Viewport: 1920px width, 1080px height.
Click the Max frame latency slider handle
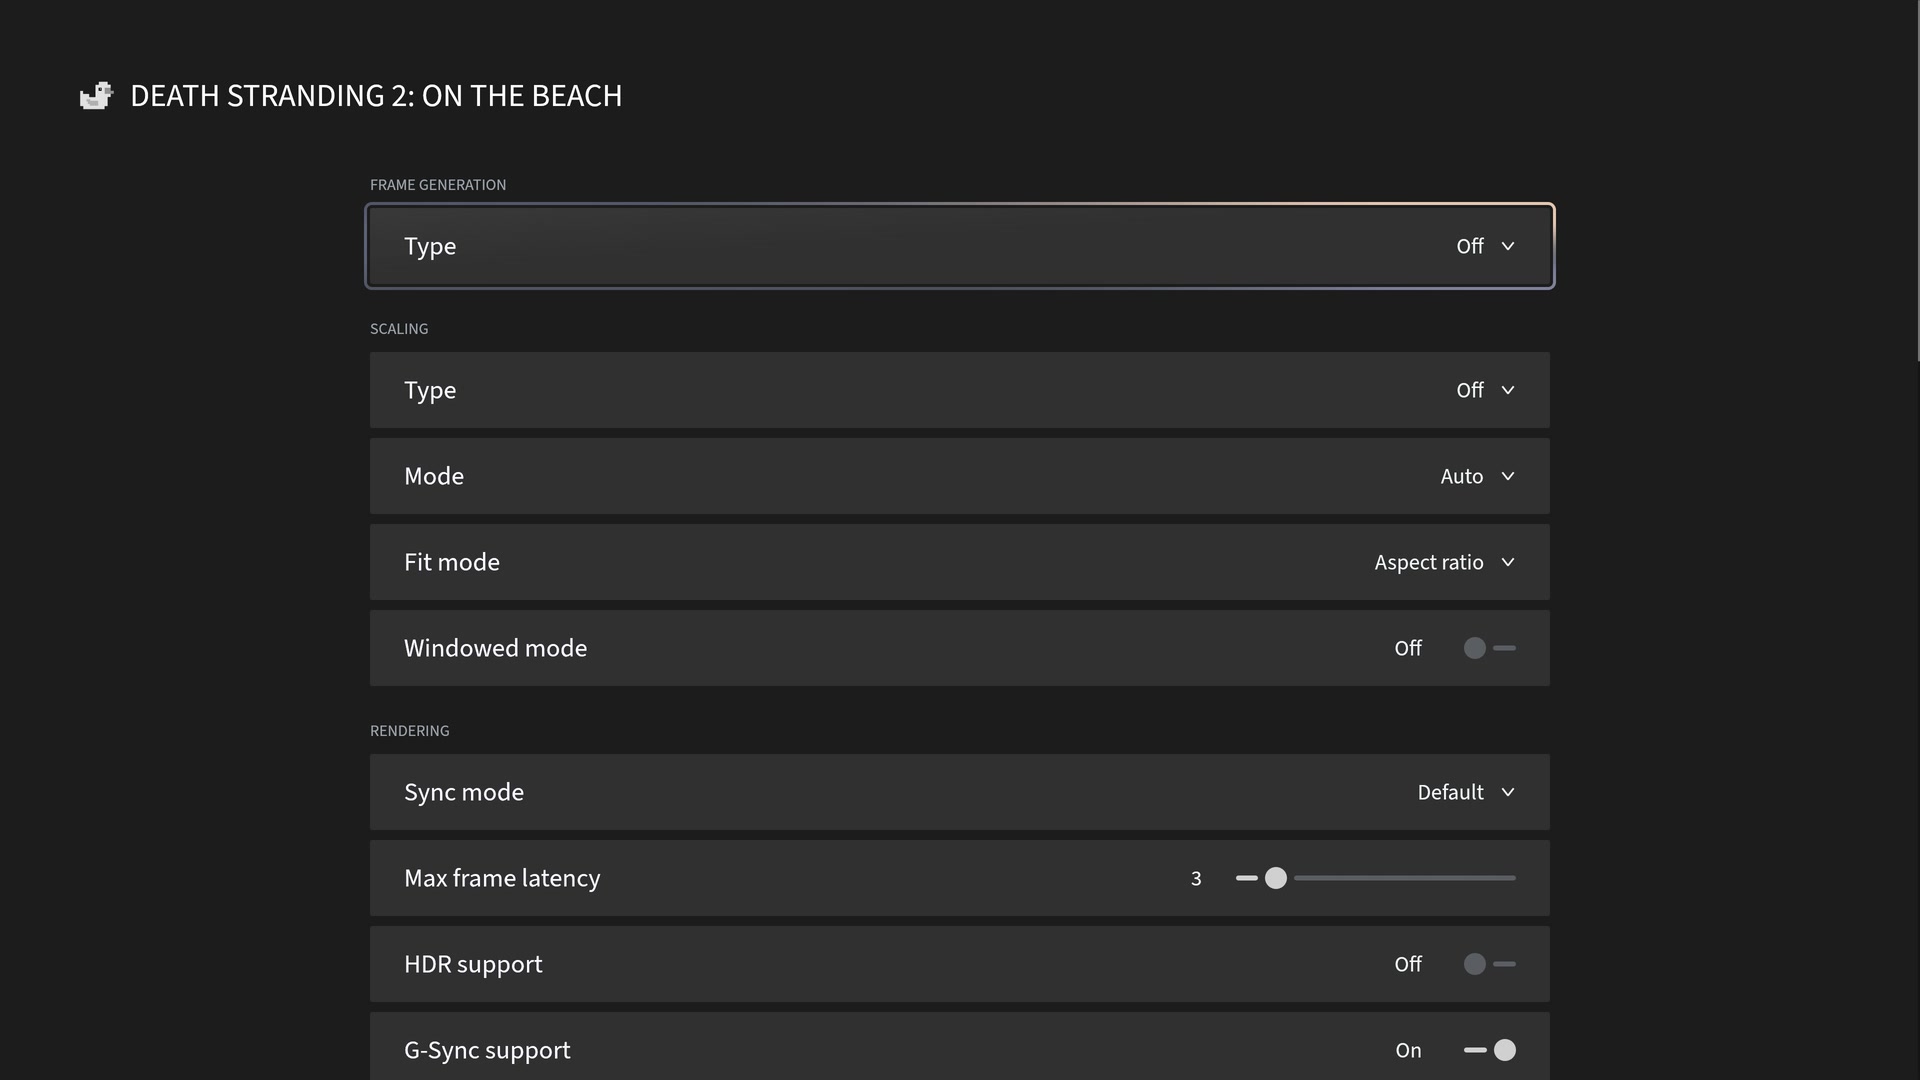tap(1275, 878)
